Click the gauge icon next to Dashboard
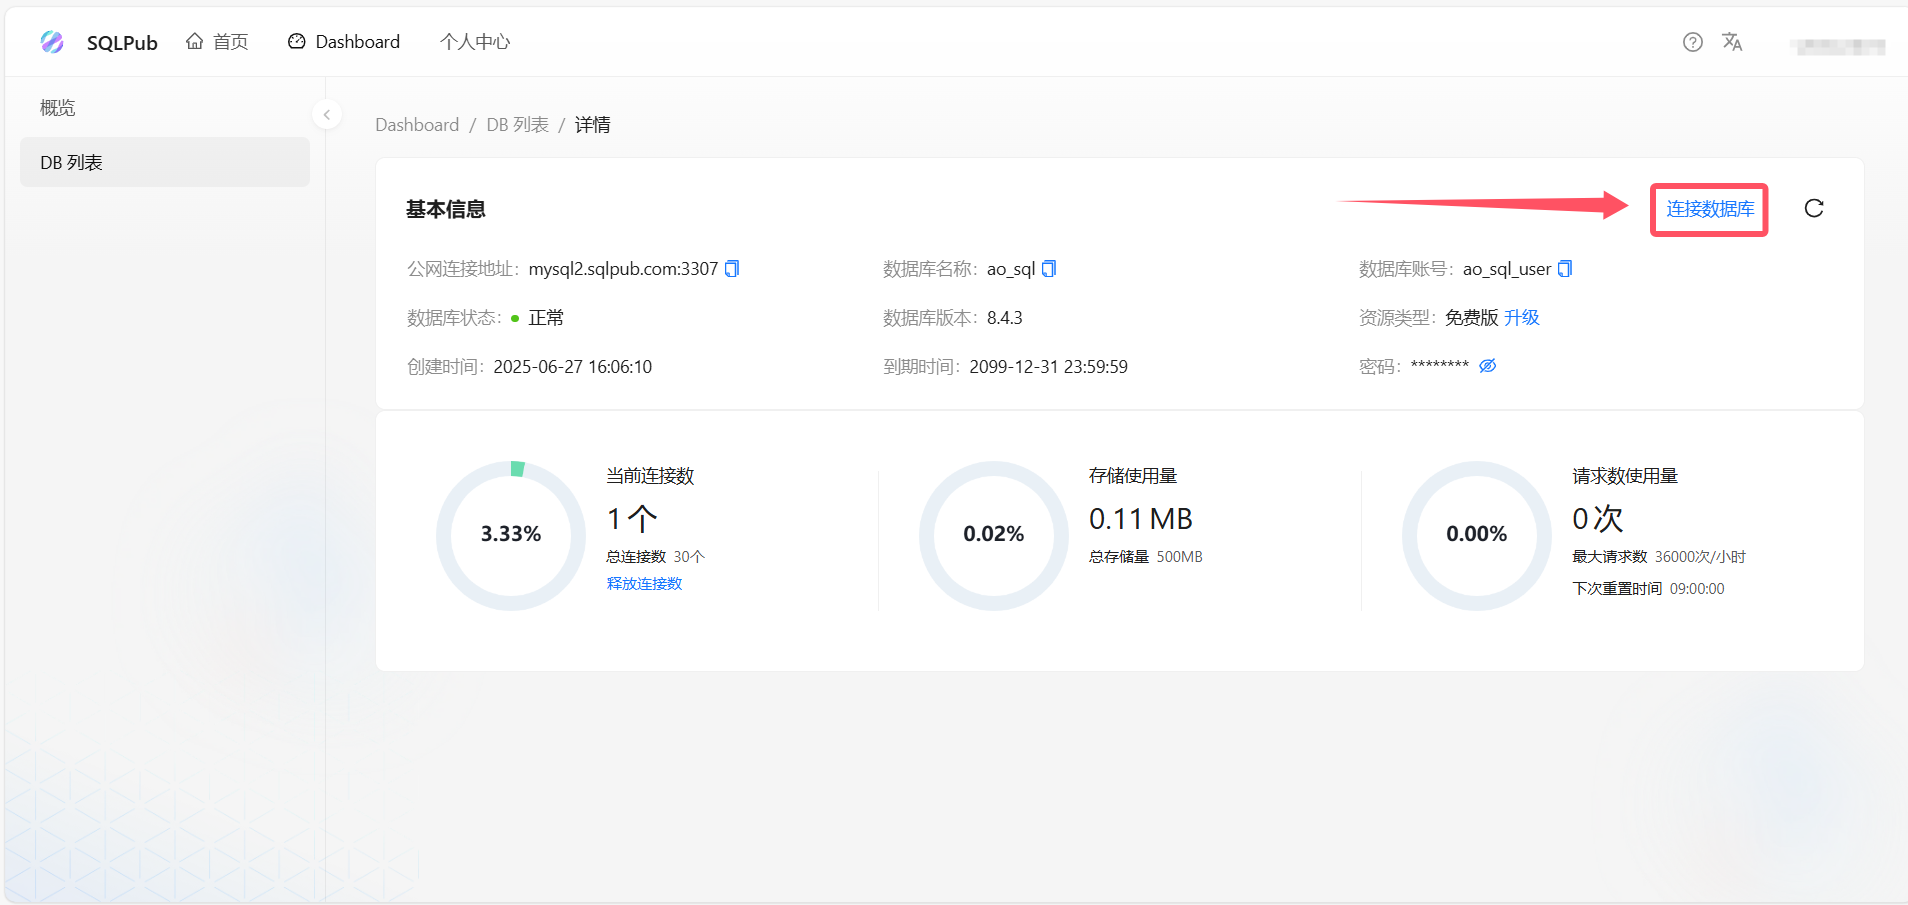Viewport: 1908px width, 905px height. click(296, 41)
